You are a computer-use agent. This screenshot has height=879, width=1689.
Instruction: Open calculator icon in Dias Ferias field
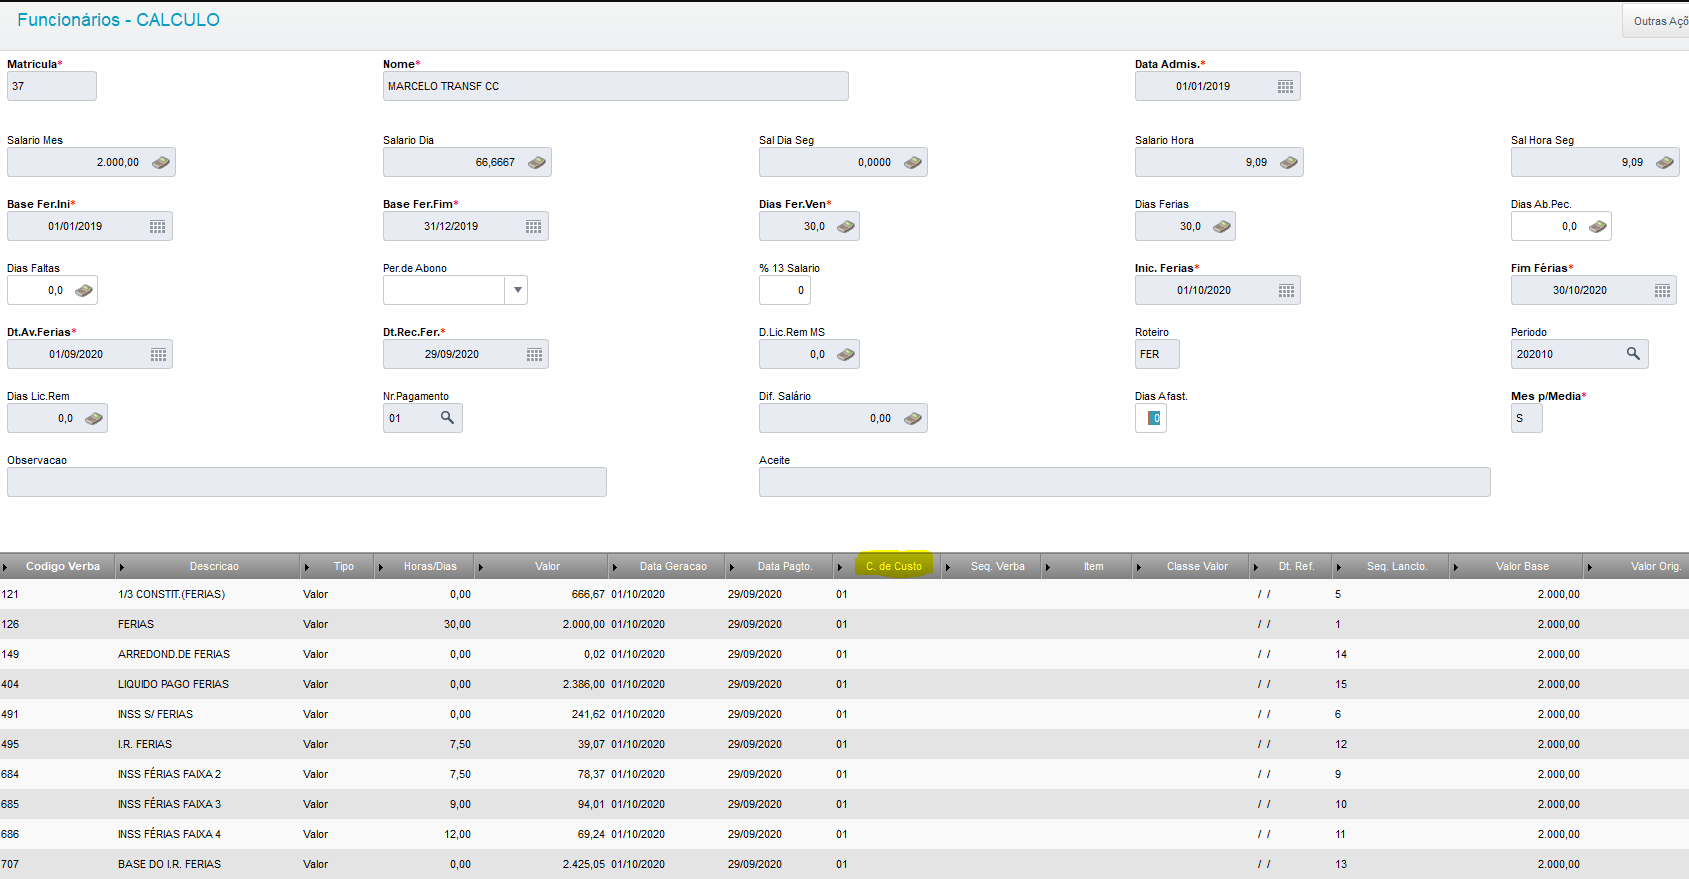click(x=1221, y=227)
